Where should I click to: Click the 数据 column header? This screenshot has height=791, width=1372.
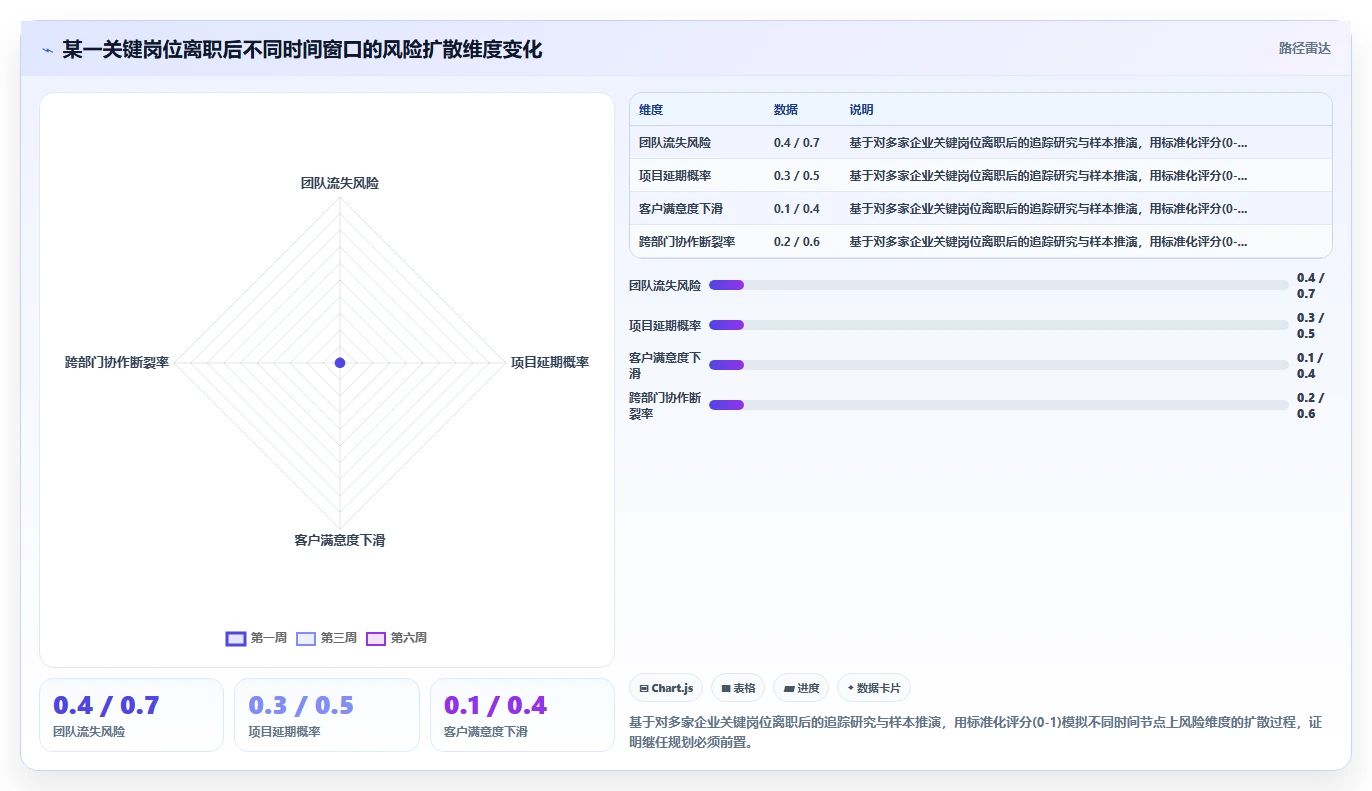coord(786,110)
